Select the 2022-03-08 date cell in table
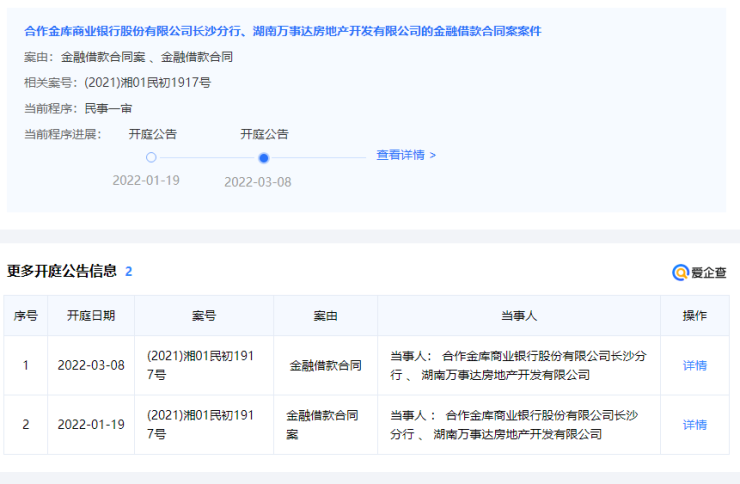 coord(91,366)
